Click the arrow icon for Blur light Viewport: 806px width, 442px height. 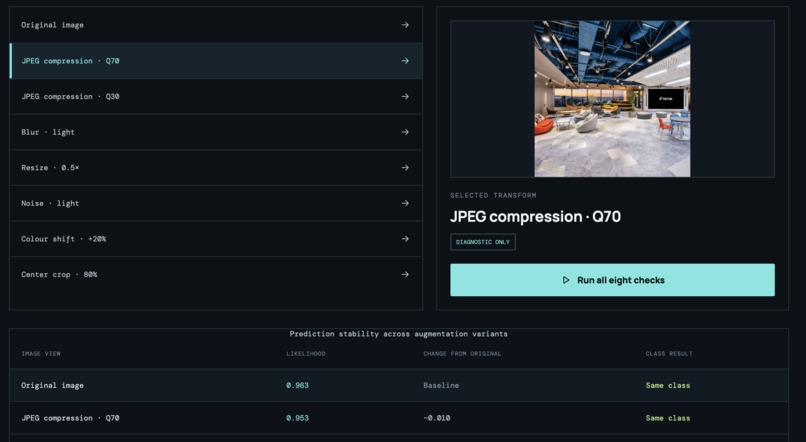click(405, 132)
